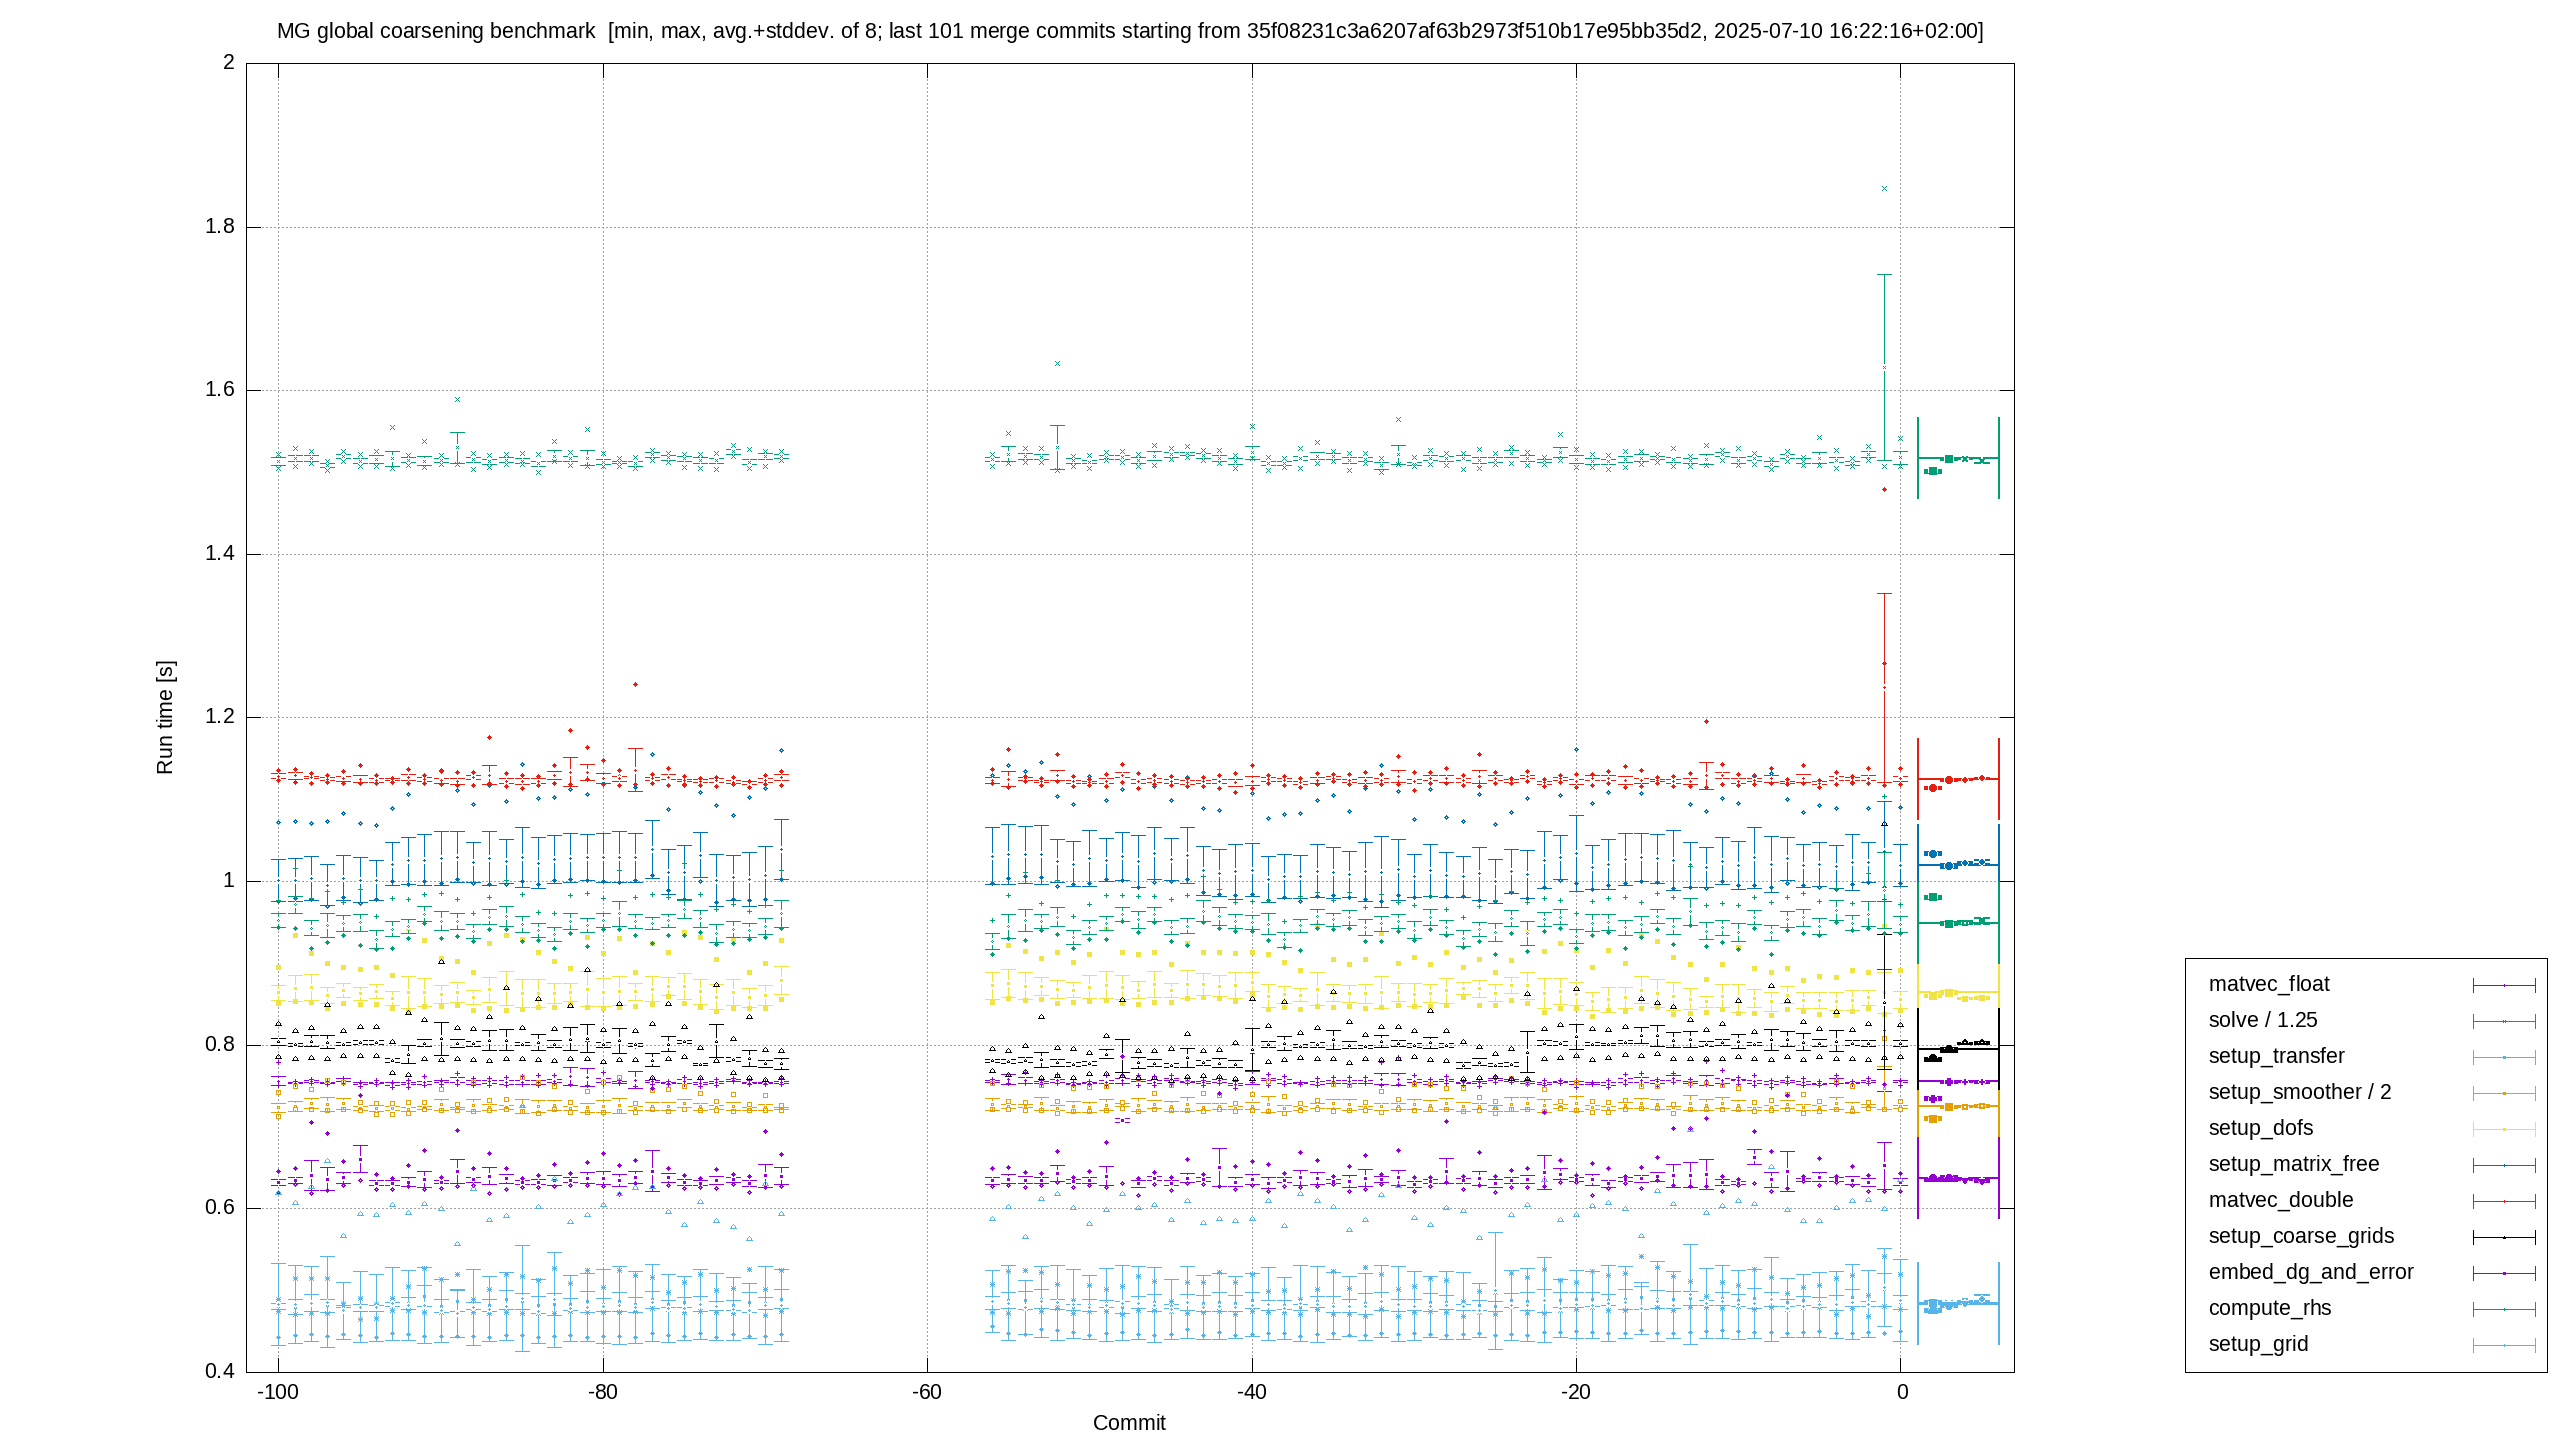Click the setup_dofs legend marker
This screenshot has height=1440, width=2560.
[2504, 1129]
